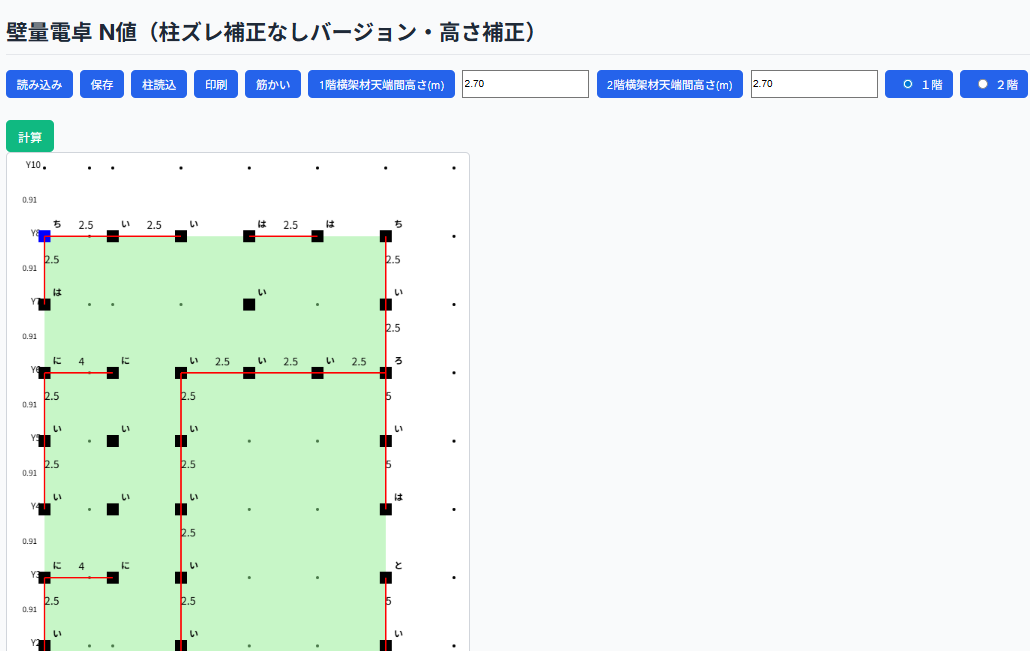Select the left-edge に column on row Y3
1030x651 pixels.
point(44,578)
